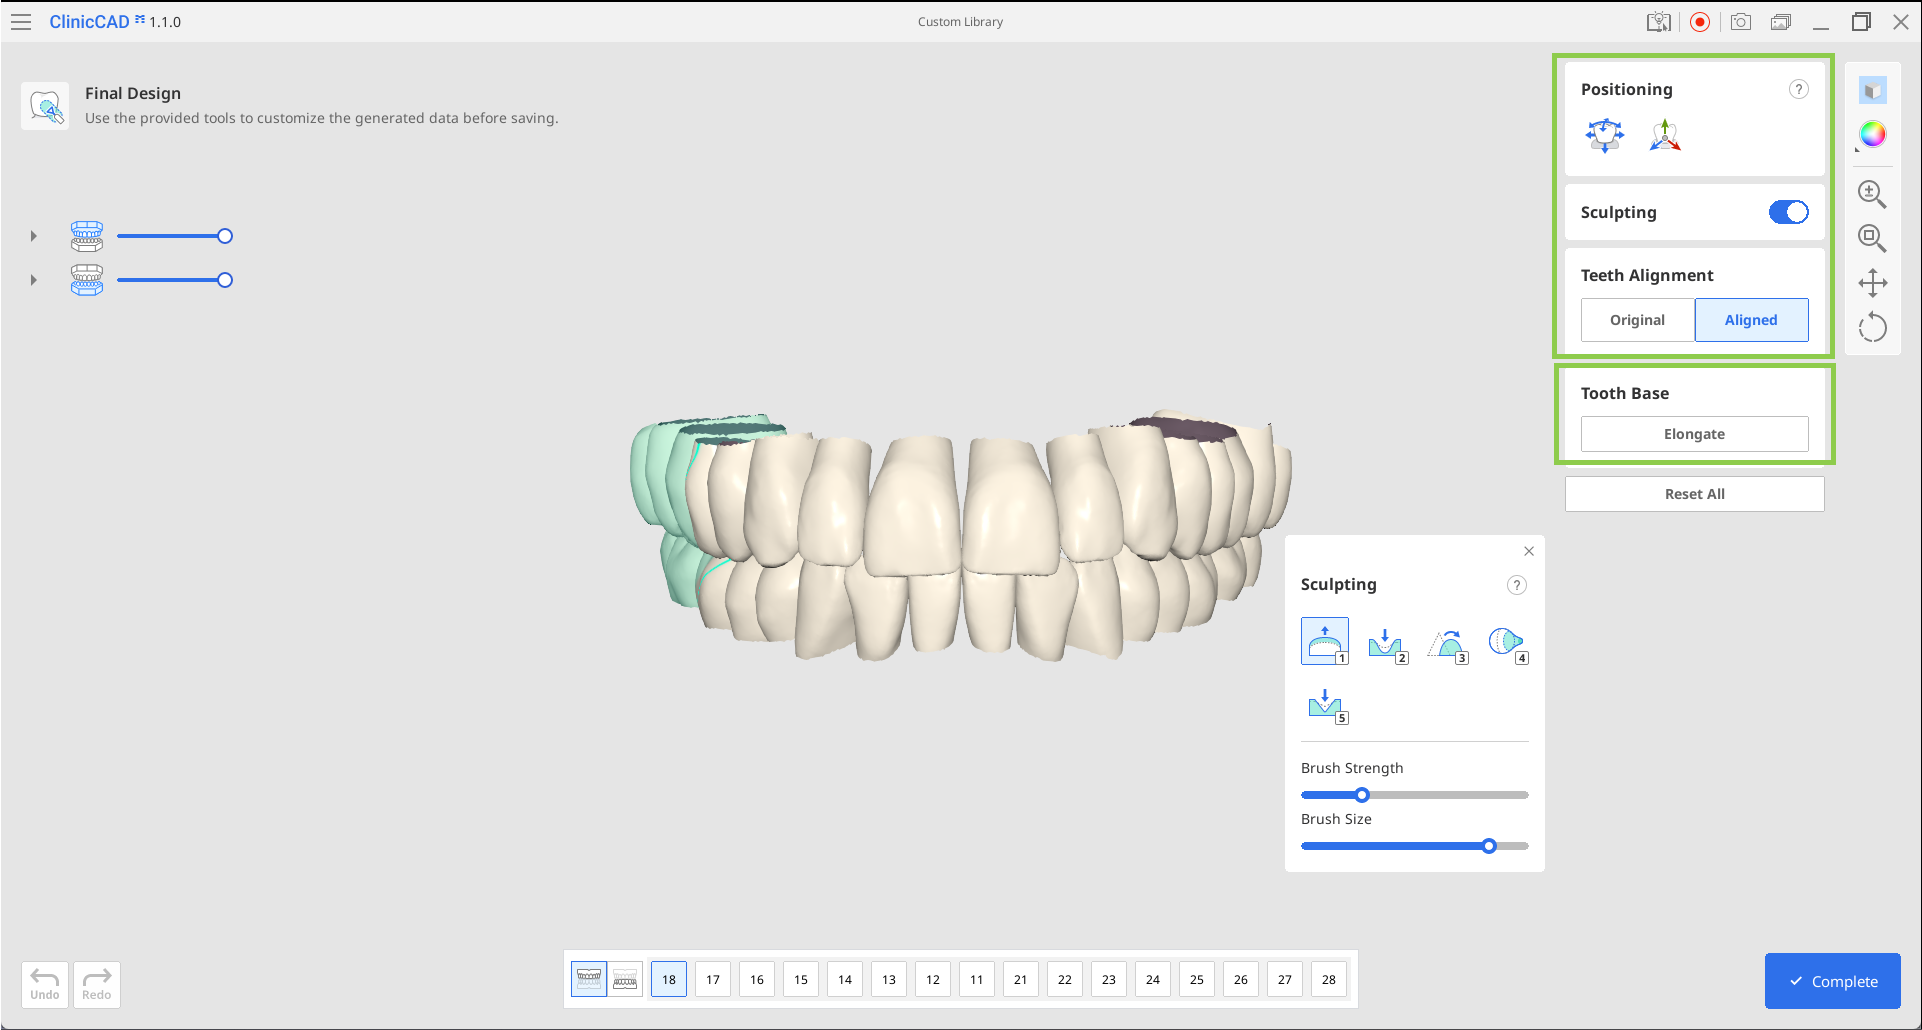1922x1030 pixels.
Task: Select sculpting brush tool number 3
Action: pyautogui.click(x=1447, y=644)
